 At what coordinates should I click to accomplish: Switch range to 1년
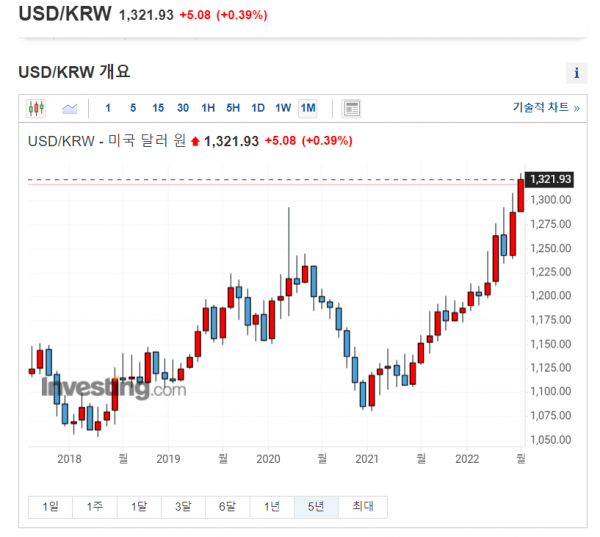coord(271,507)
